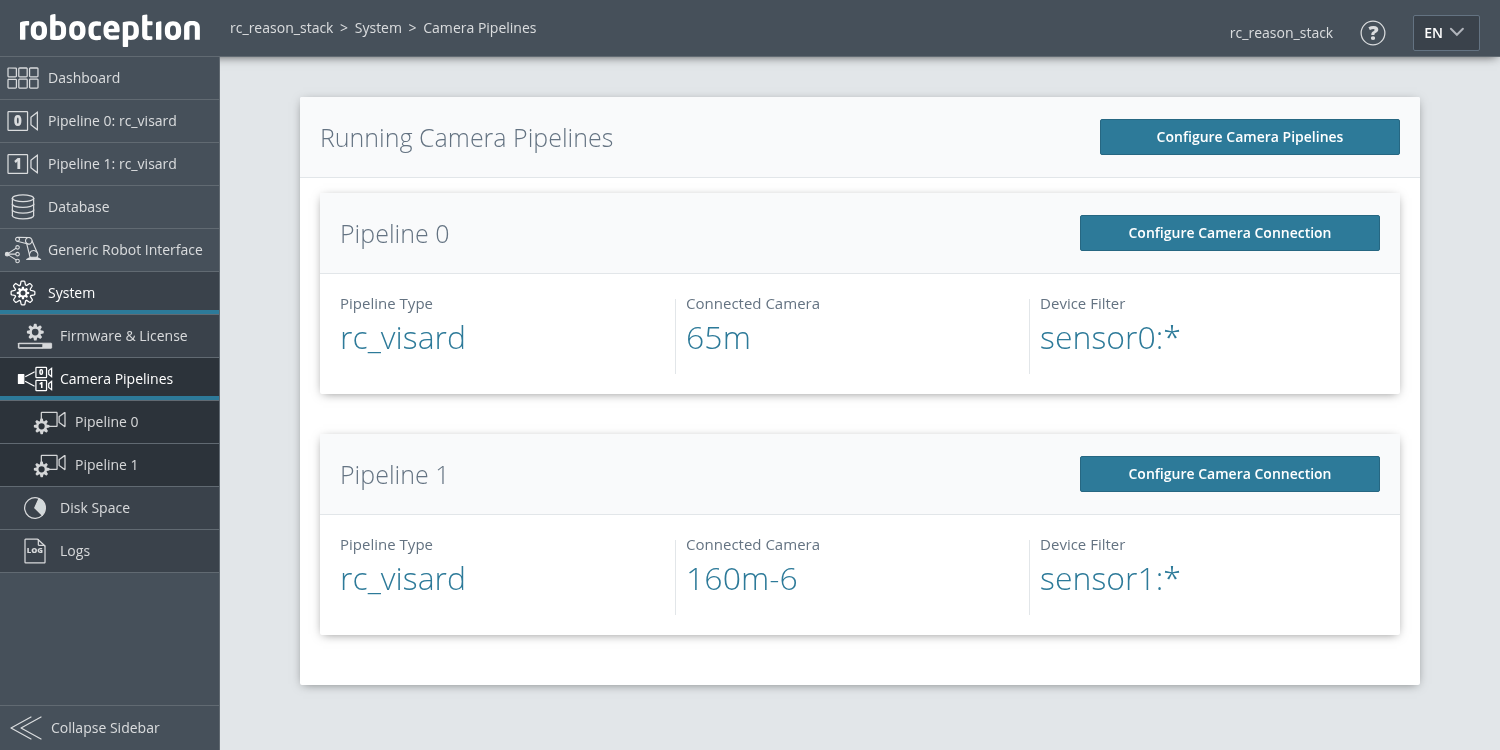1500x750 pixels.
Task: Click the Pipeline 0 camera icon in sidebar
Action: point(22,121)
